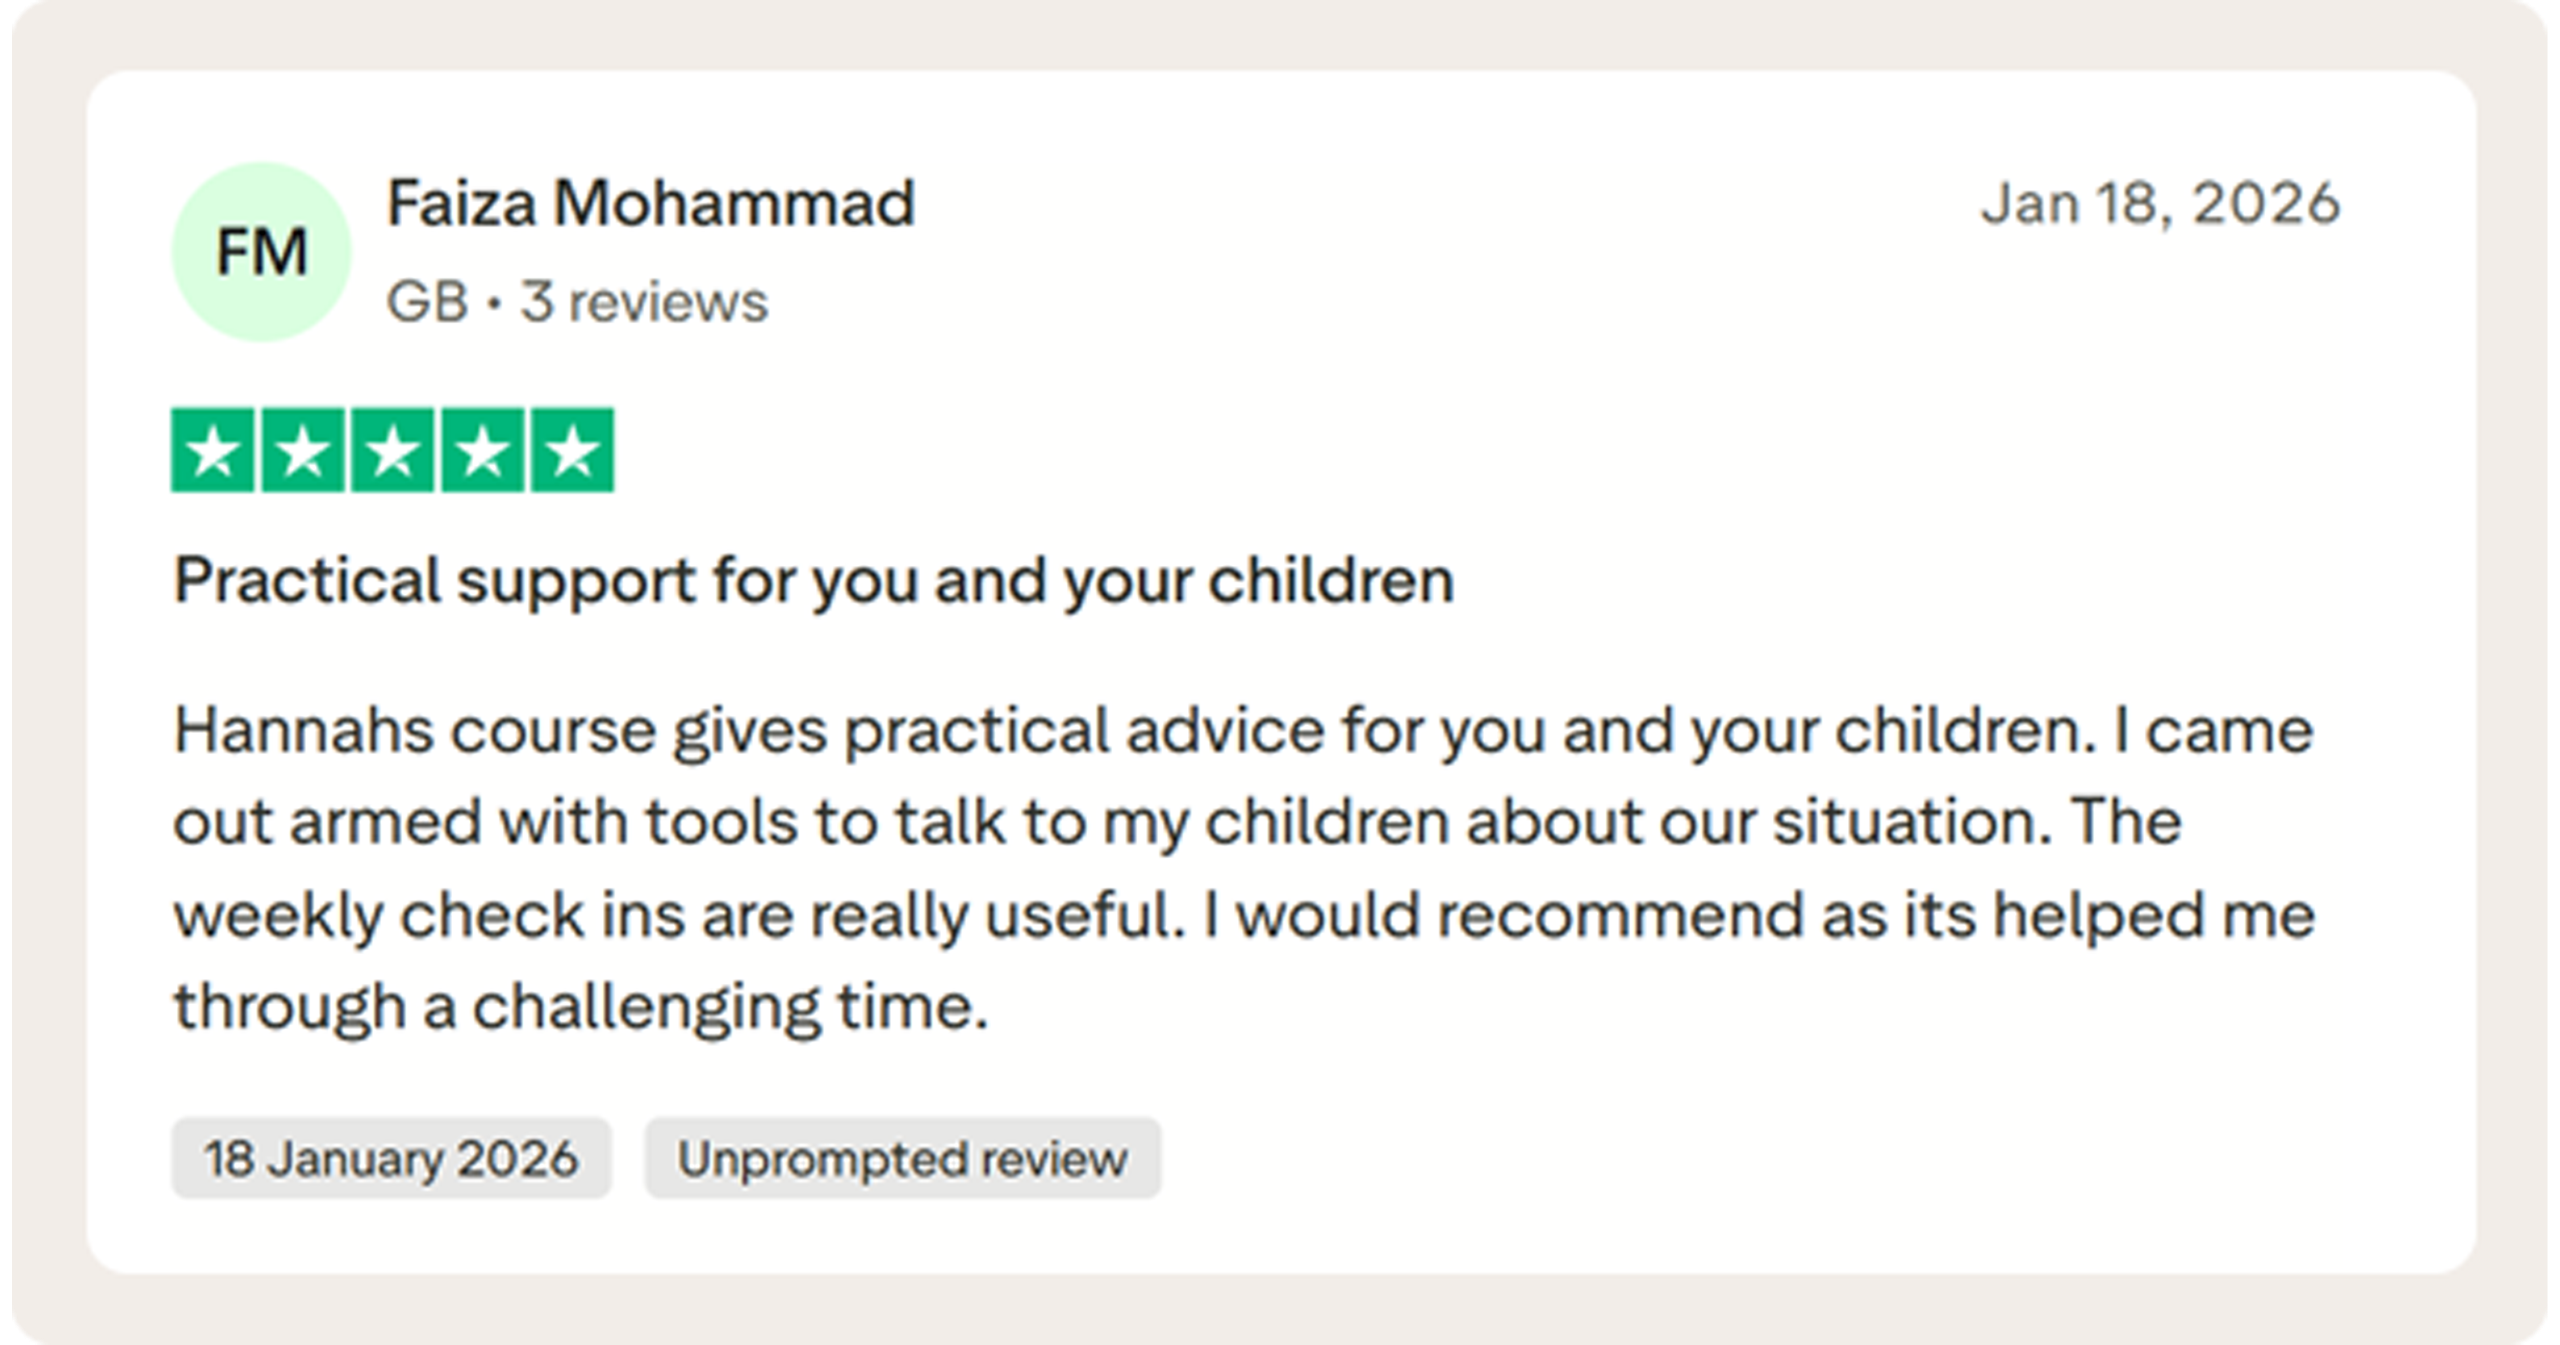Click the Jan 18, 2026 review date
This screenshot has height=1345, width=2560.
point(2160,204)
